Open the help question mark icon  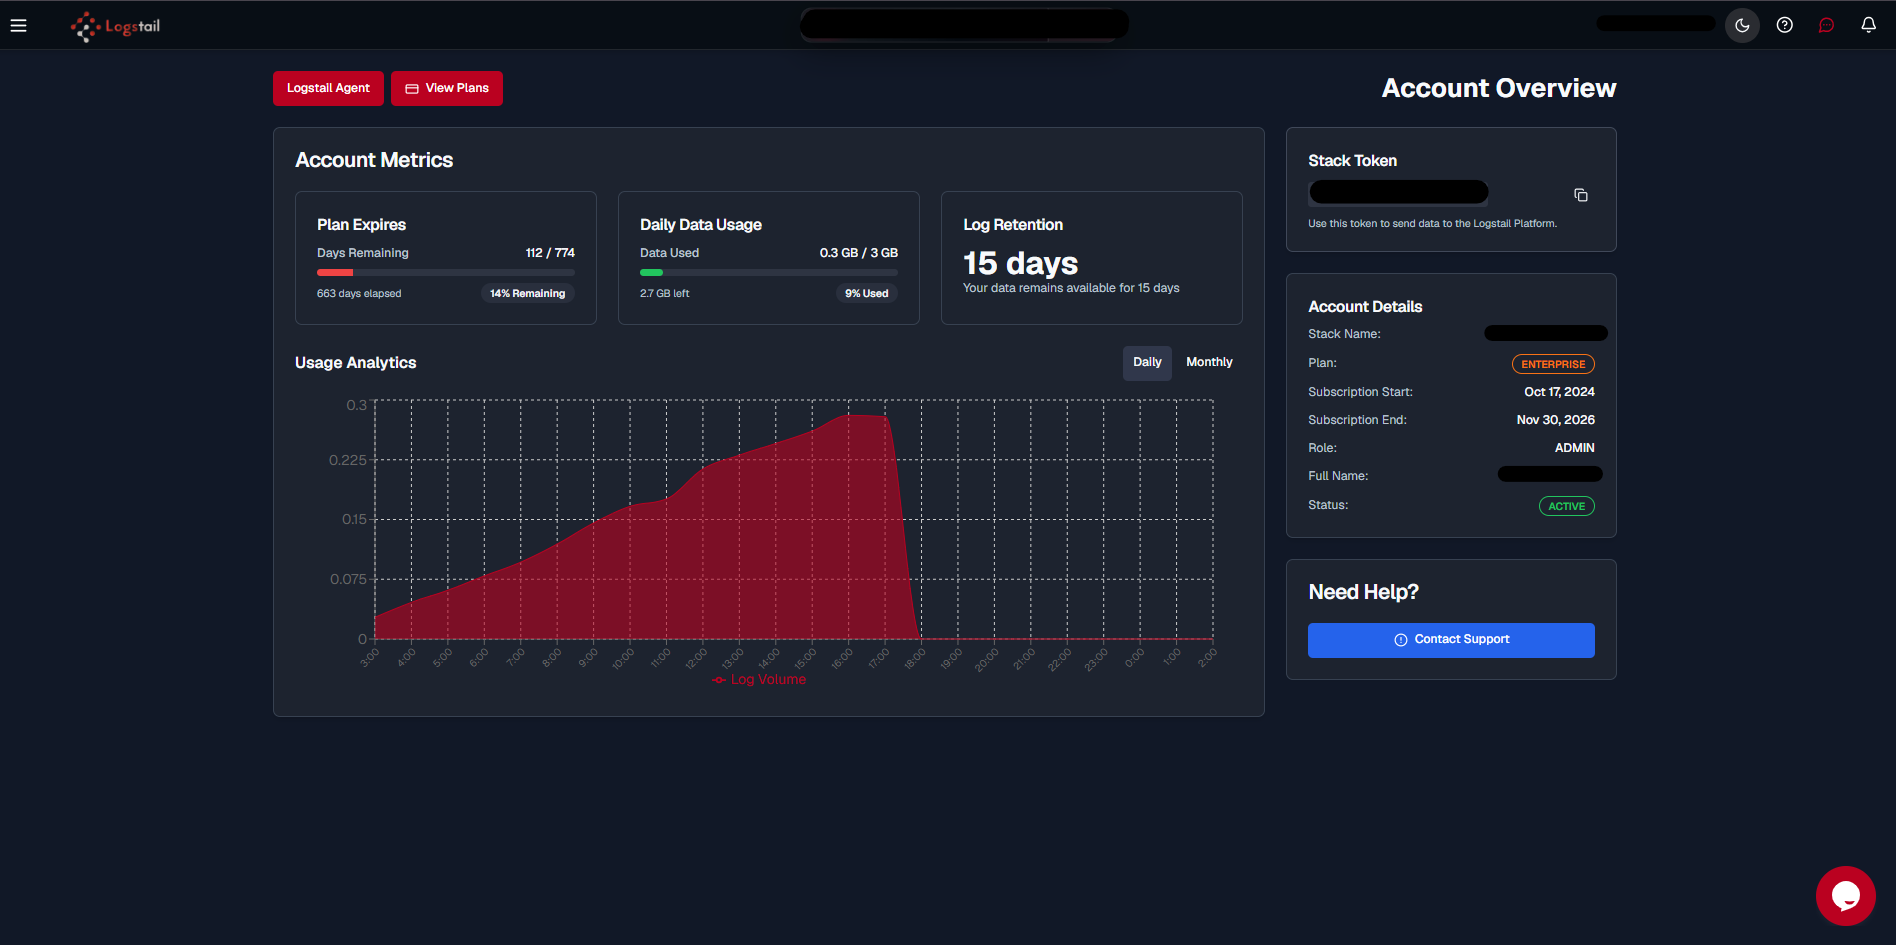[1784, 25]
